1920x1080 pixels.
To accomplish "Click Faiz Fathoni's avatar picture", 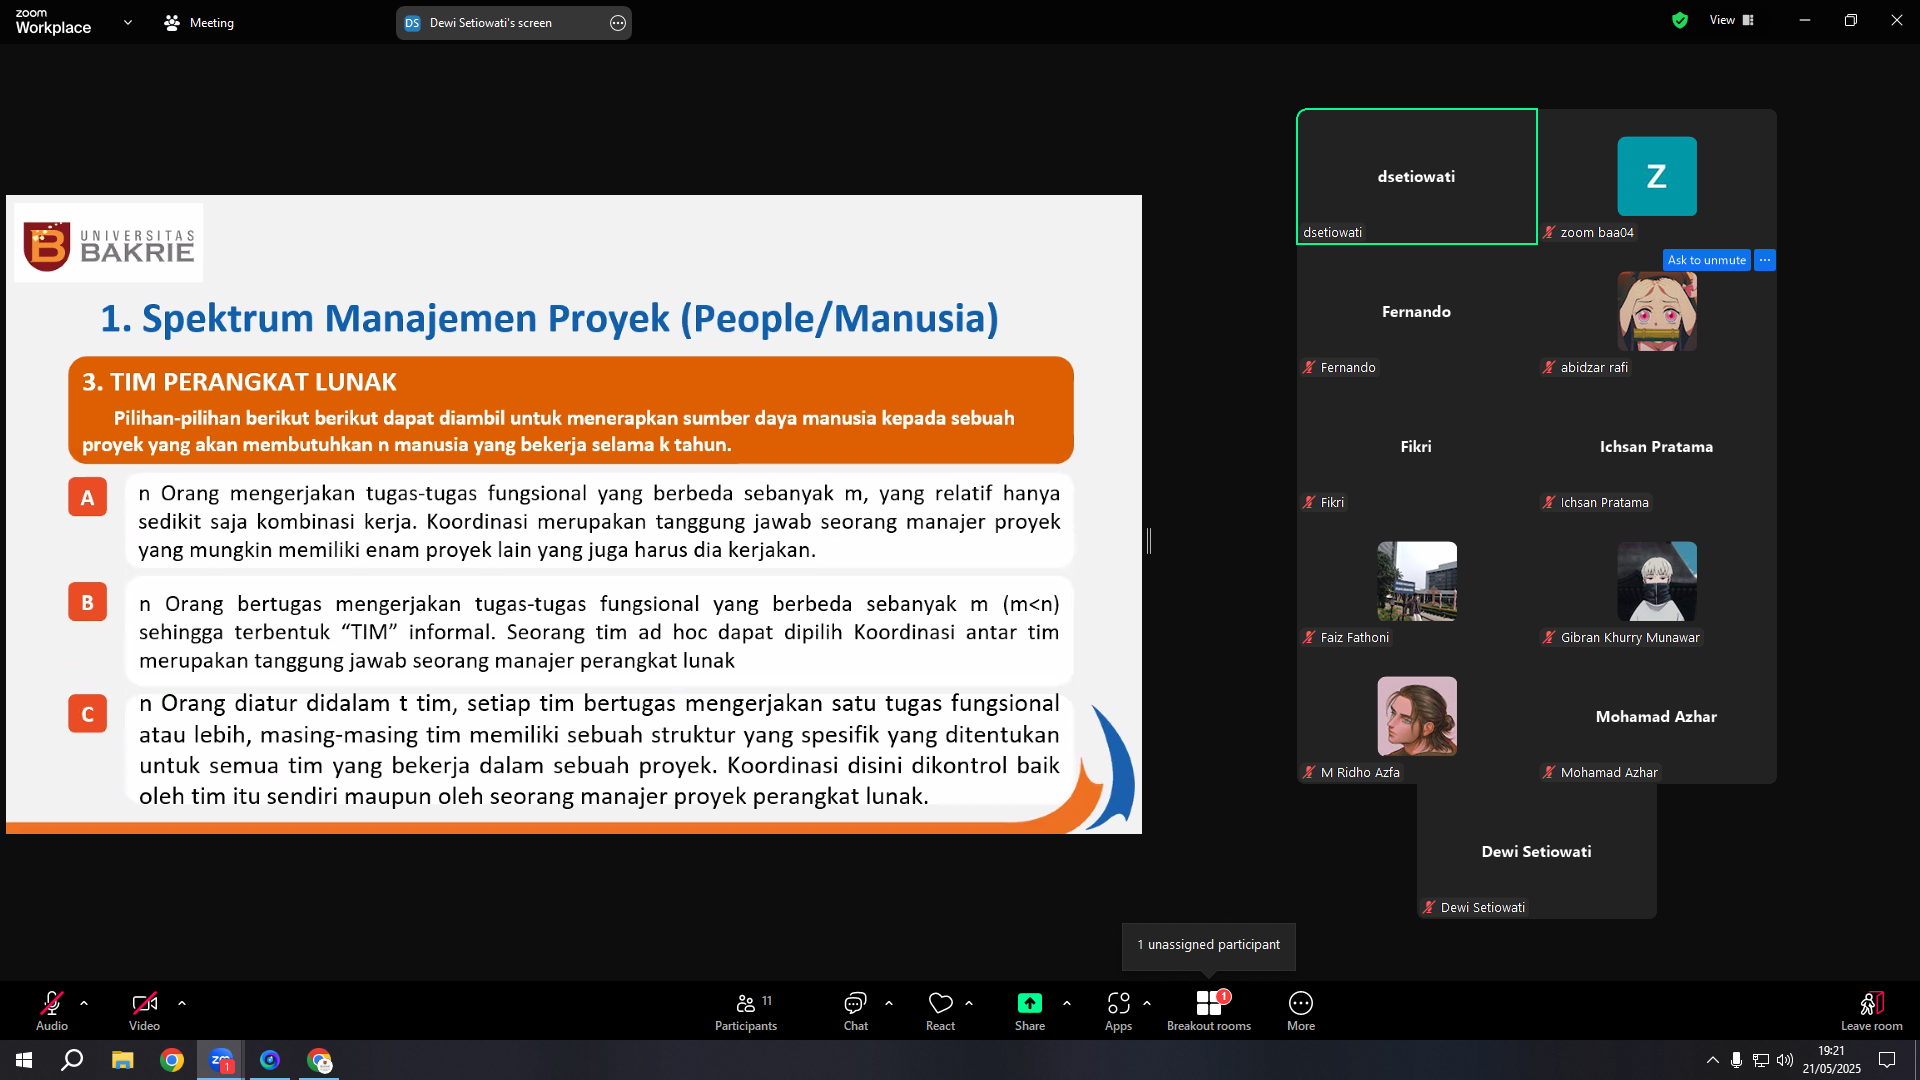I will pyautogui.click(x=1417, y=581).
